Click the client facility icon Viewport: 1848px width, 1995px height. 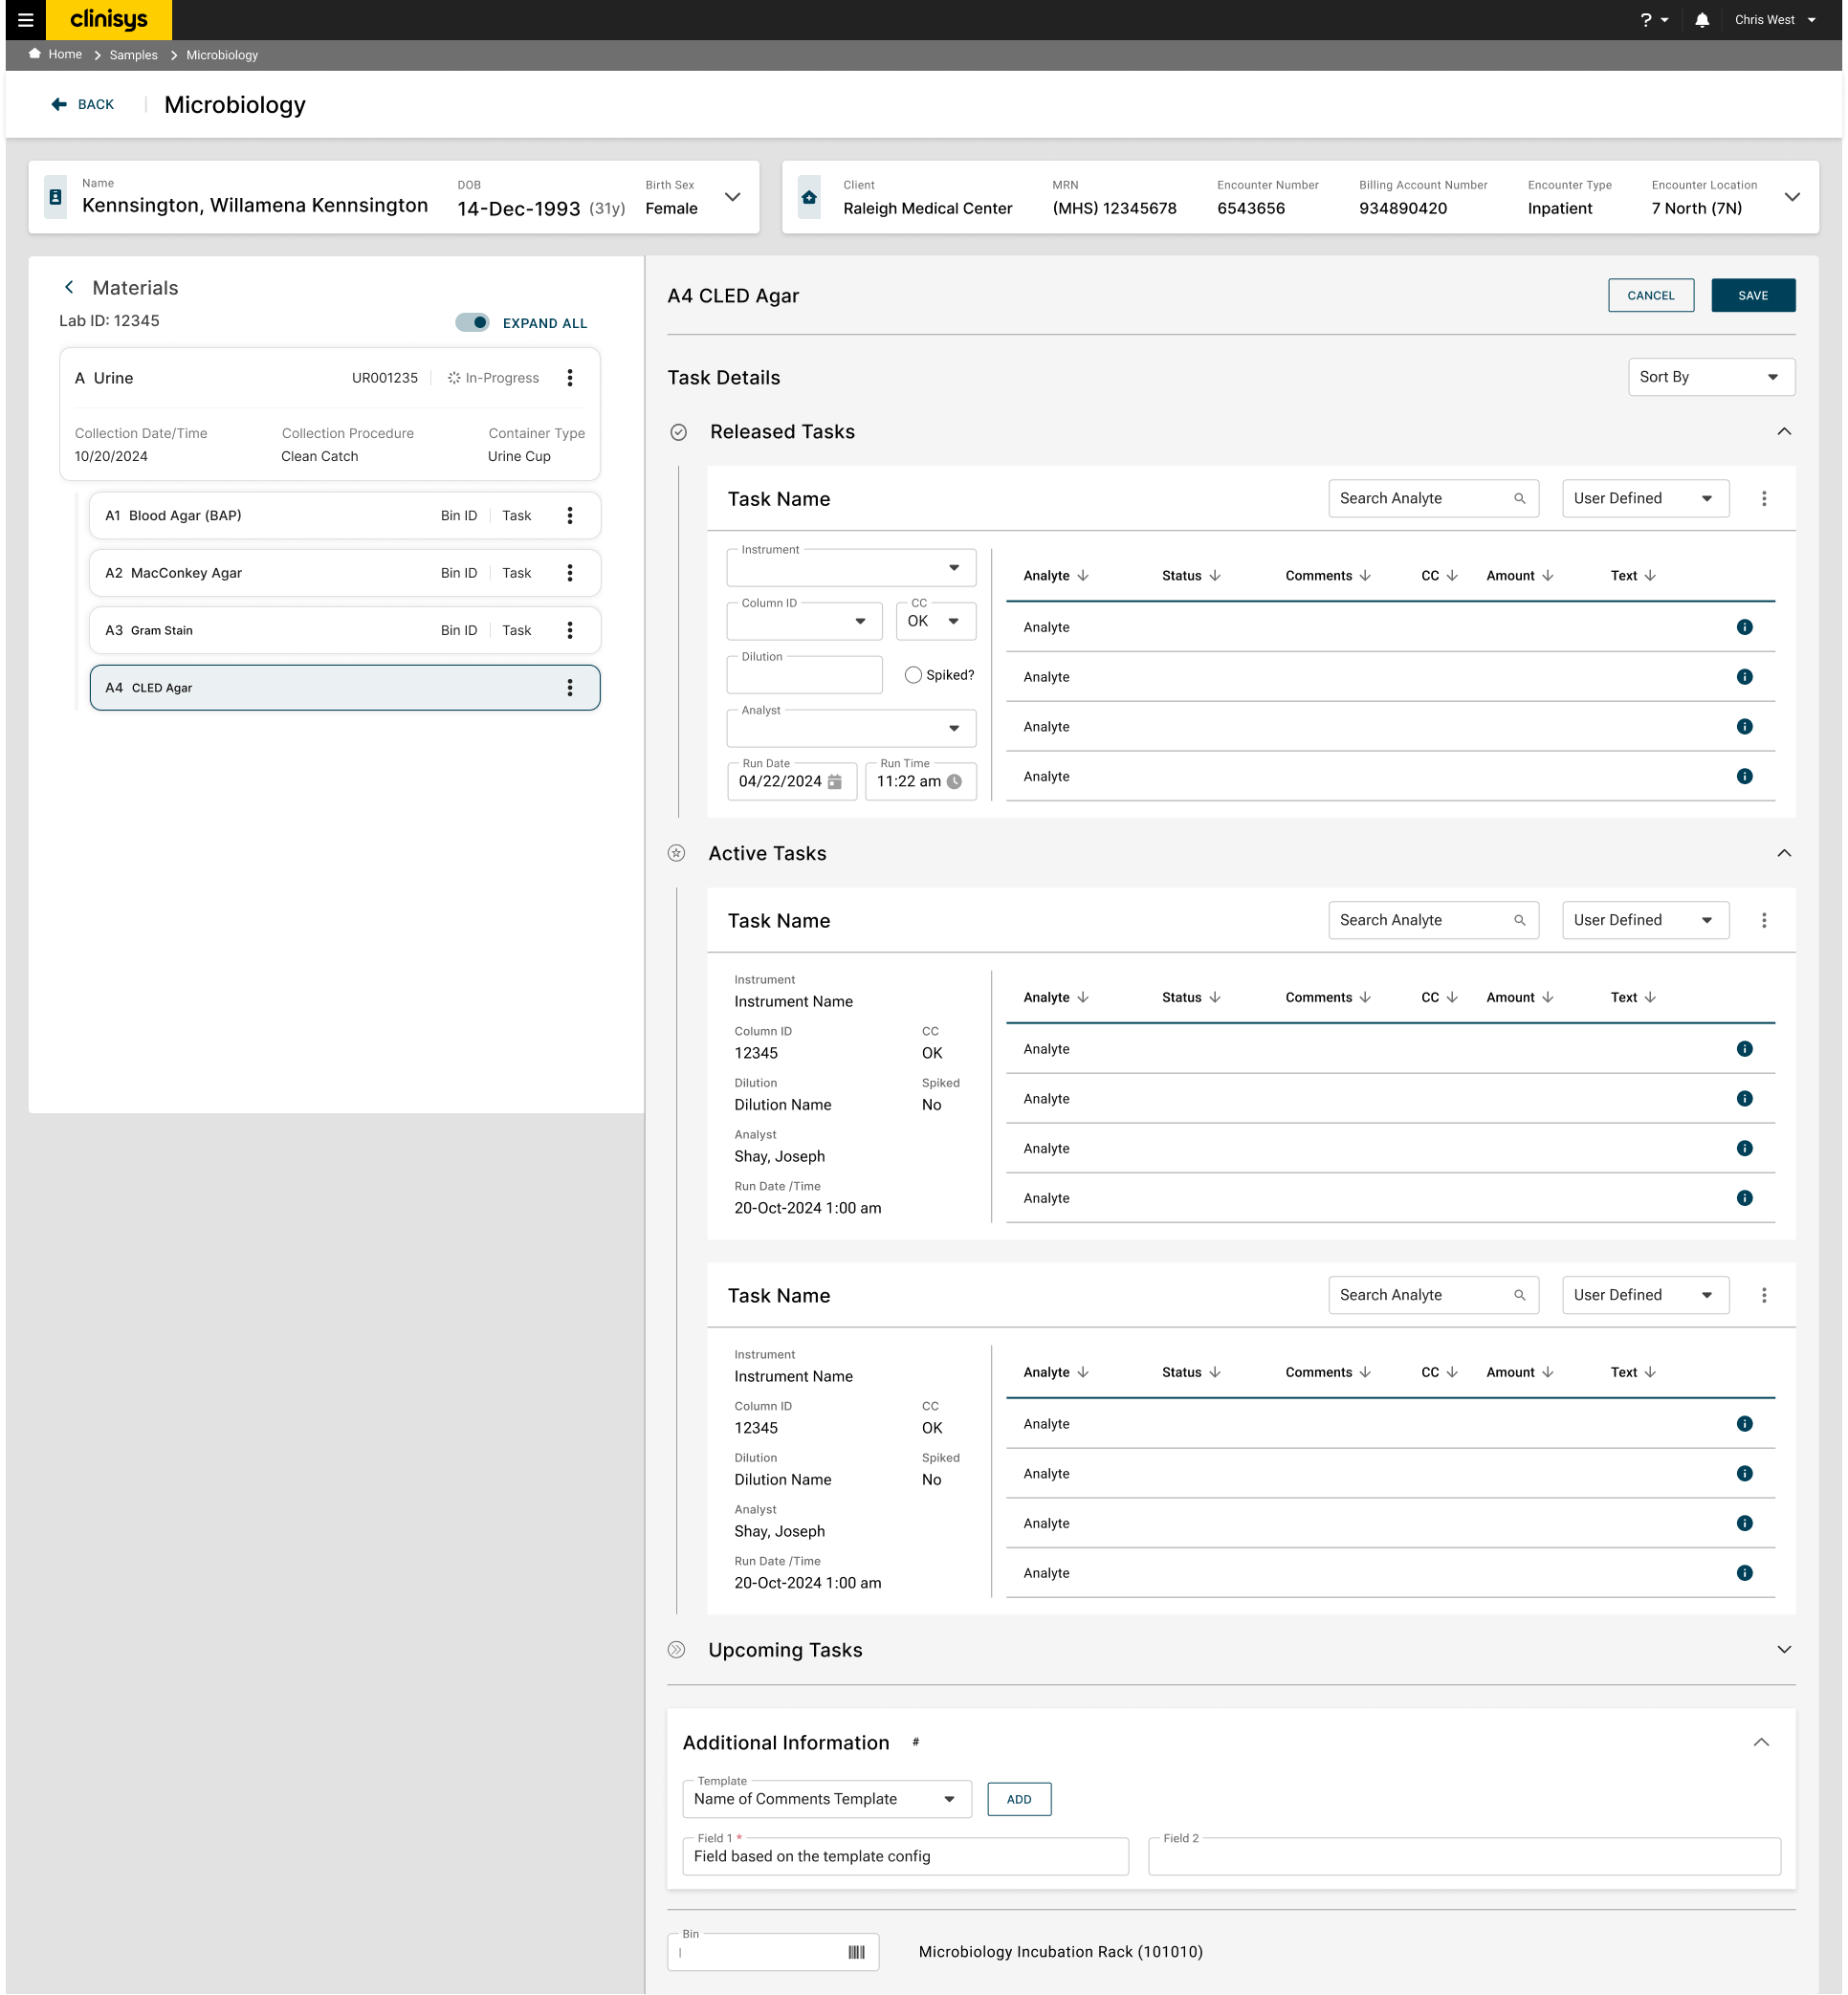(809, 197)
